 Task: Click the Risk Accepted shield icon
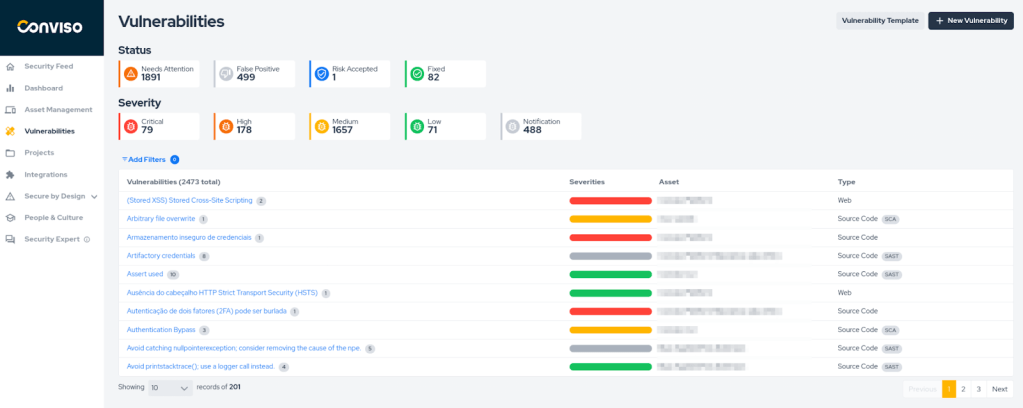point(321,74)
